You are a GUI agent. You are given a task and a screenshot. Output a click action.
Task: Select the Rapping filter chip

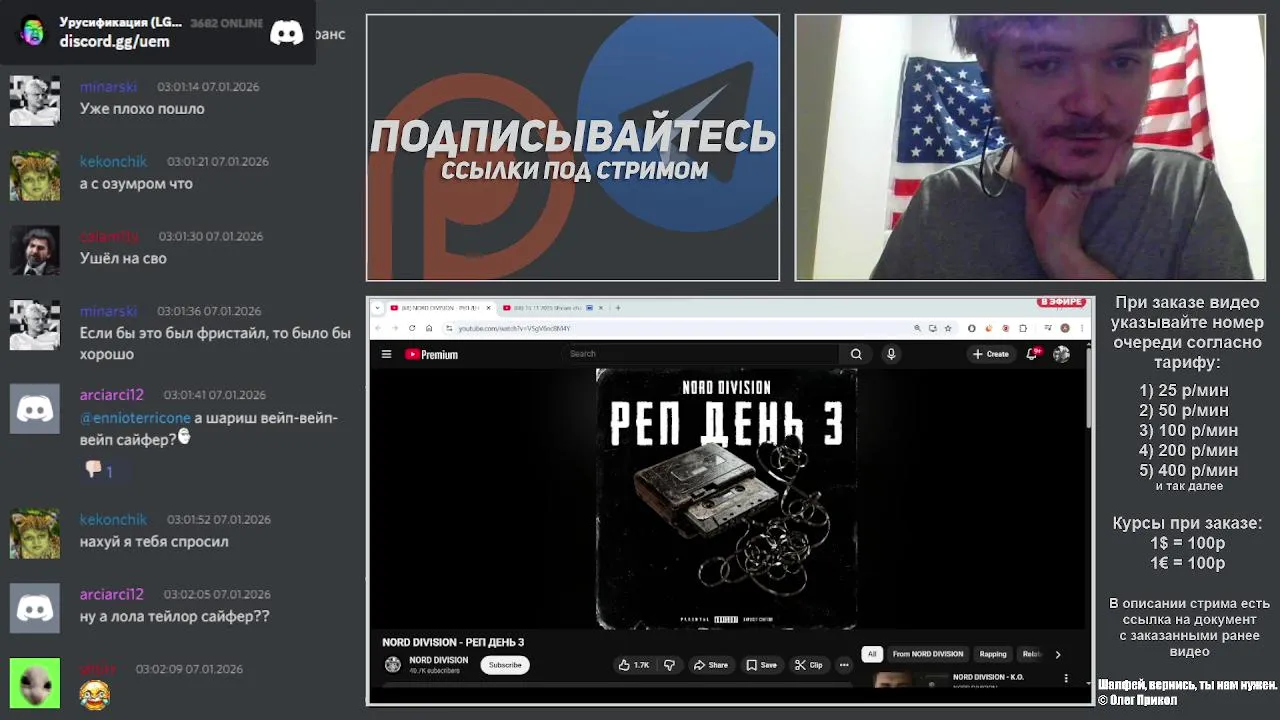tap(993, 654)
